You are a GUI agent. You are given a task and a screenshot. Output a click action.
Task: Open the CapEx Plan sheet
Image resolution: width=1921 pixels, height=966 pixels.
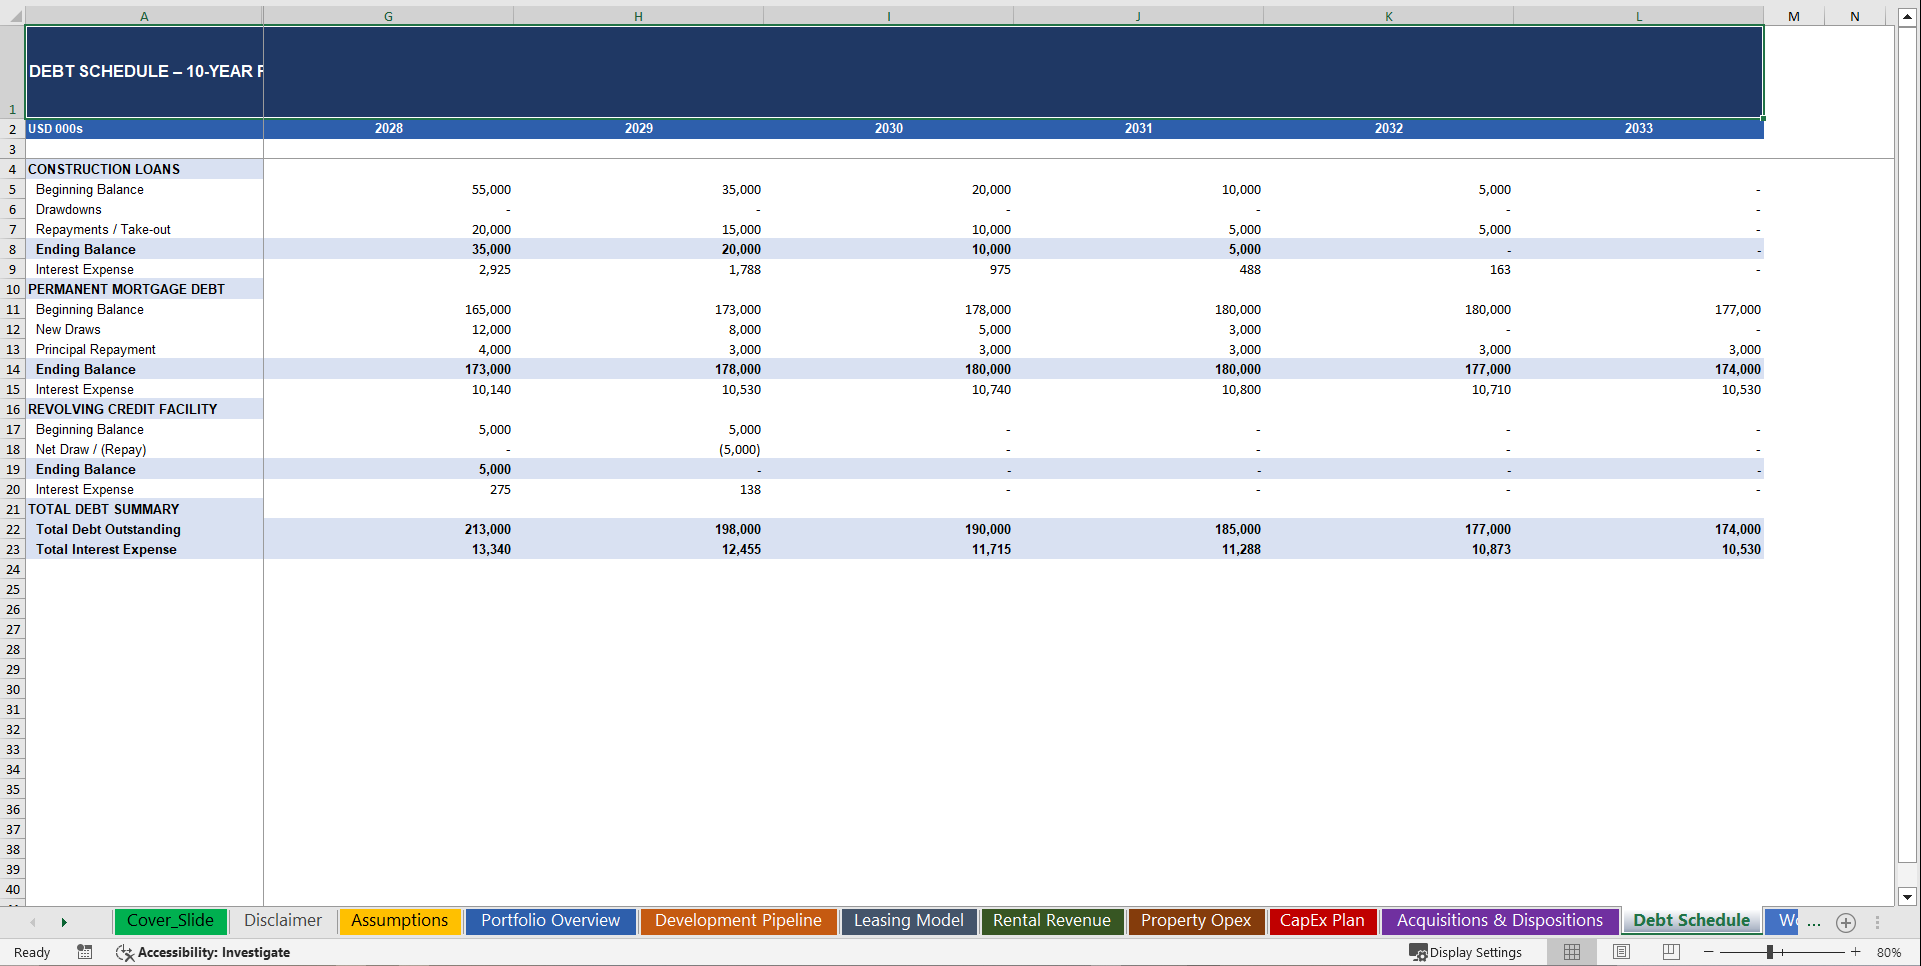1322,920
